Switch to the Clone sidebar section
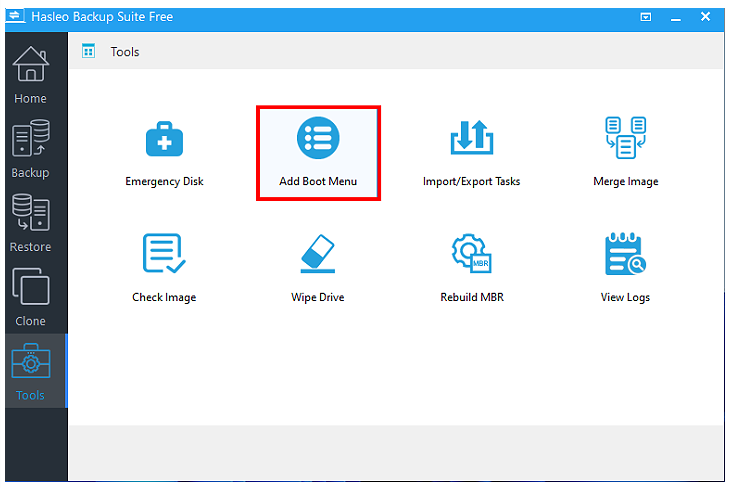Viewport: 736px width, 488px height. 31,297
